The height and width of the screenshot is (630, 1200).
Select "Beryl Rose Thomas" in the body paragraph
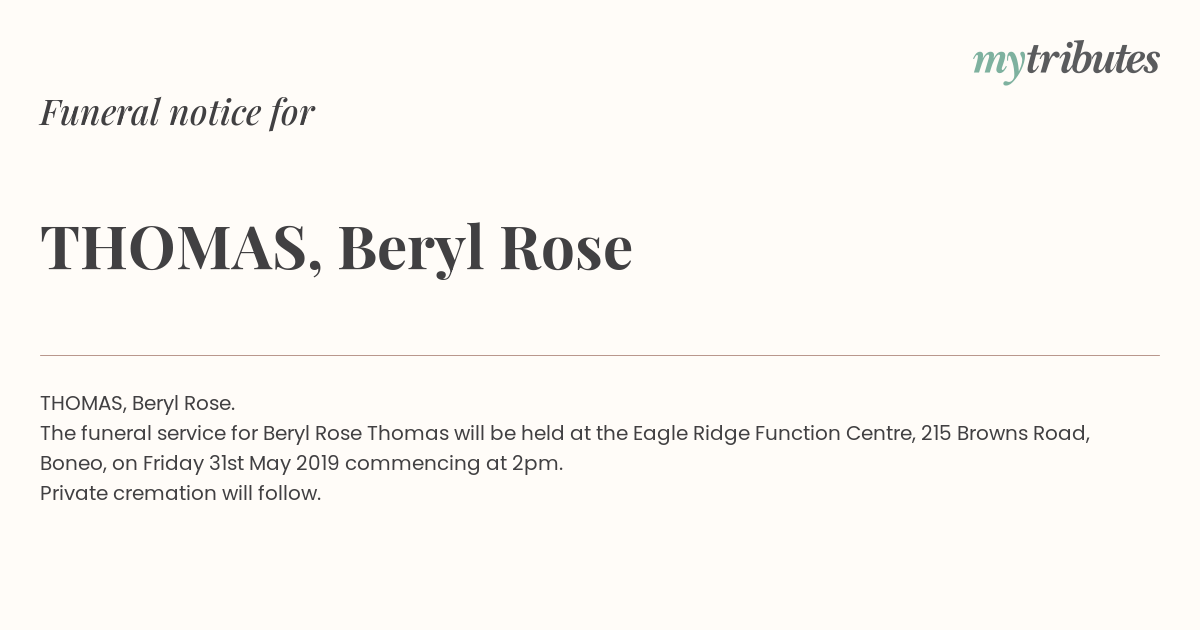(x=356, y=434)
